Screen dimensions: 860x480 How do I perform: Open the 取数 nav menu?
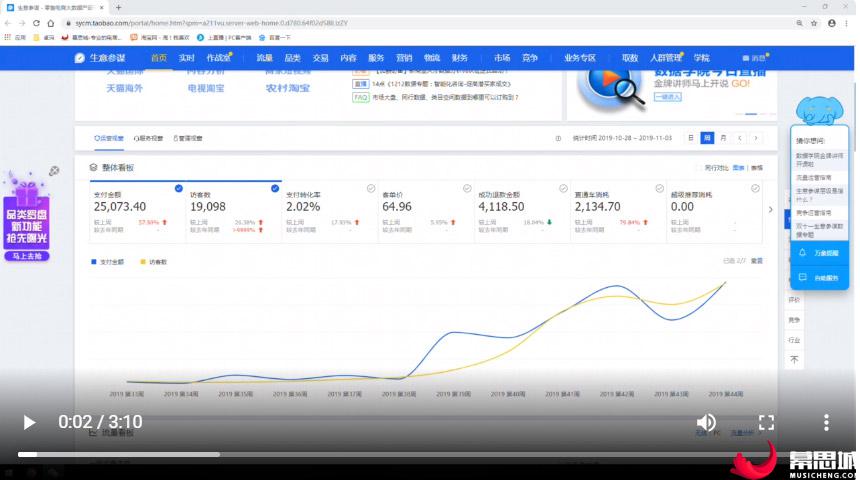pos(630,58)
